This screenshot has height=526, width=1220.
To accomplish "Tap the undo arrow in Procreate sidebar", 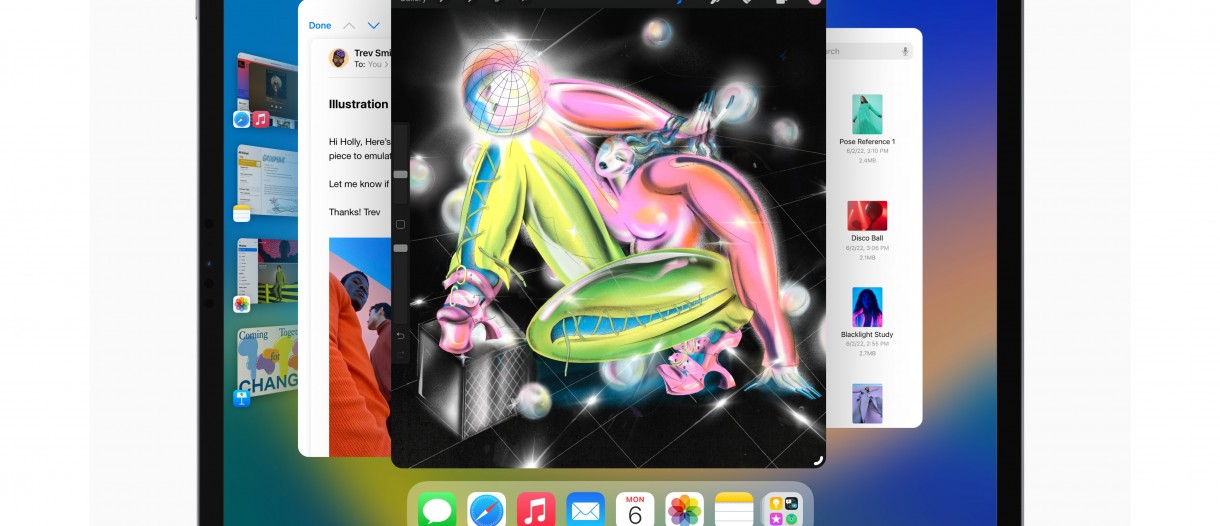I will coord(401,335).
